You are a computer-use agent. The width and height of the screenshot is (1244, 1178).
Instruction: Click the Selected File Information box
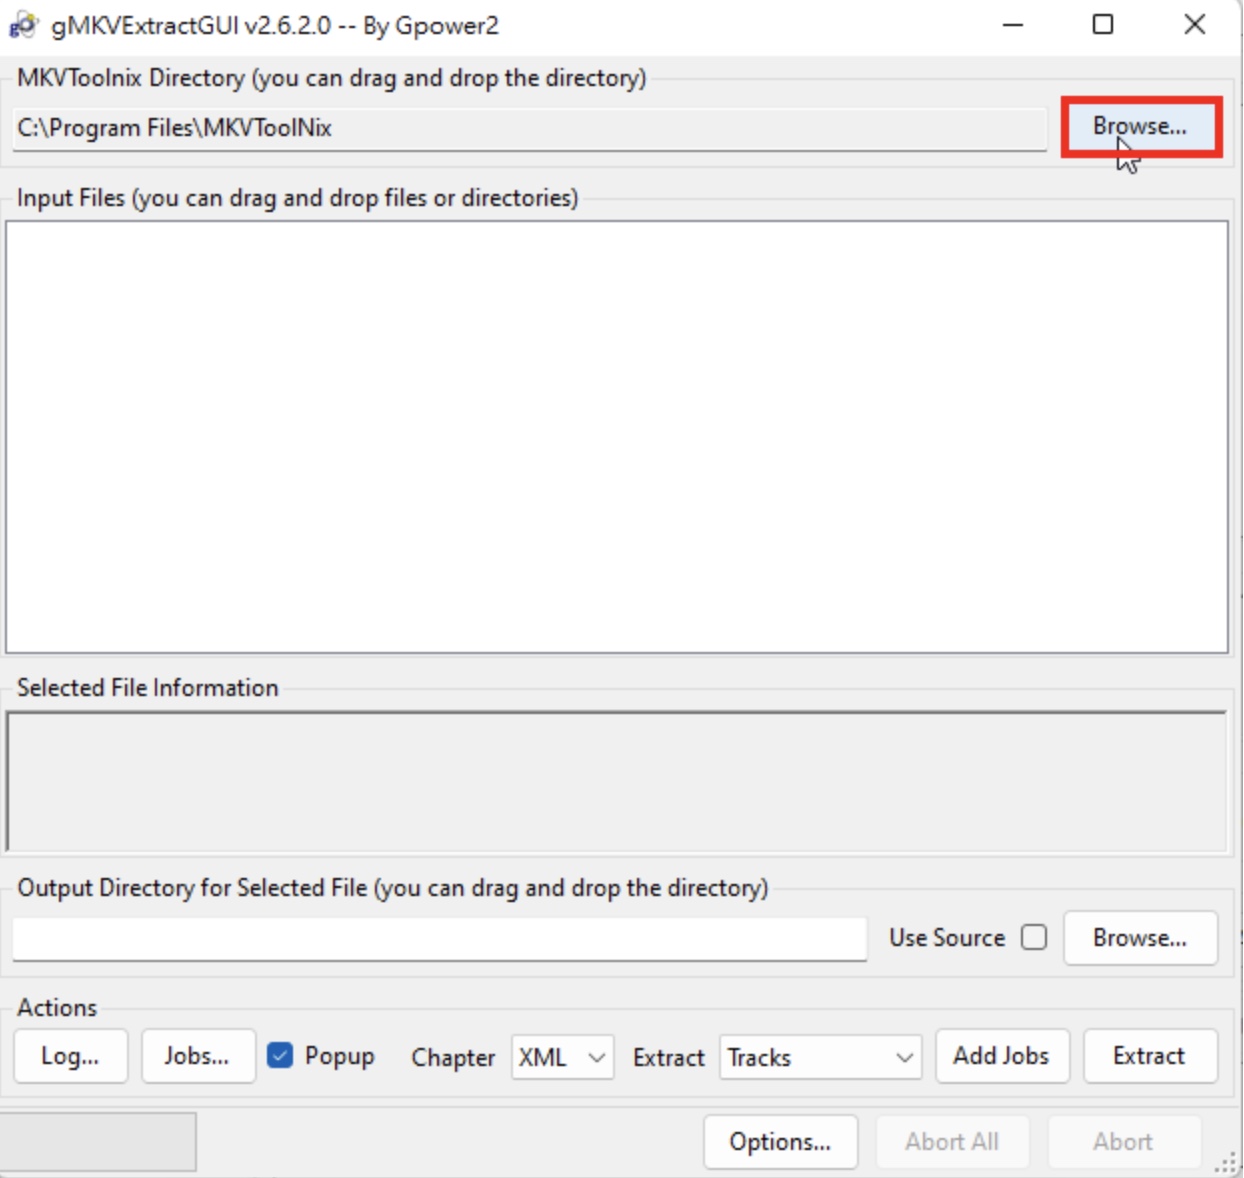pyautogui.click(x=617, y=781)
